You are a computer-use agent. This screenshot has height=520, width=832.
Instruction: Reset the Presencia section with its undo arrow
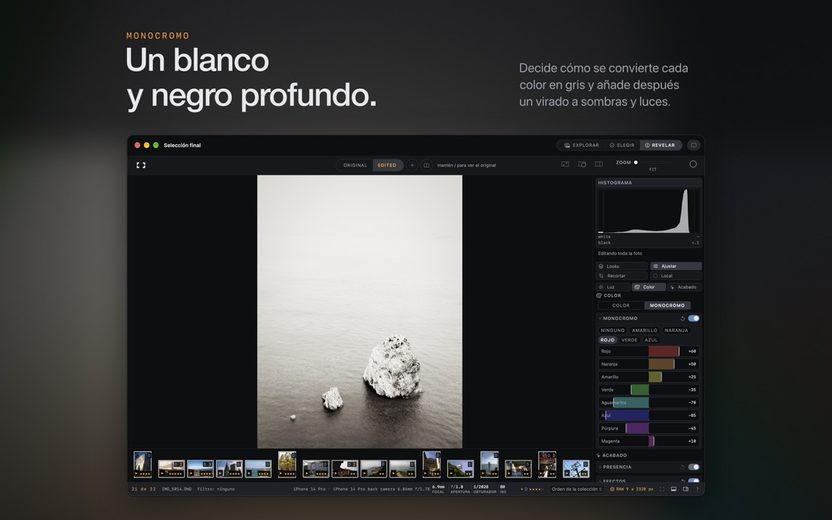tap(682, 467)
